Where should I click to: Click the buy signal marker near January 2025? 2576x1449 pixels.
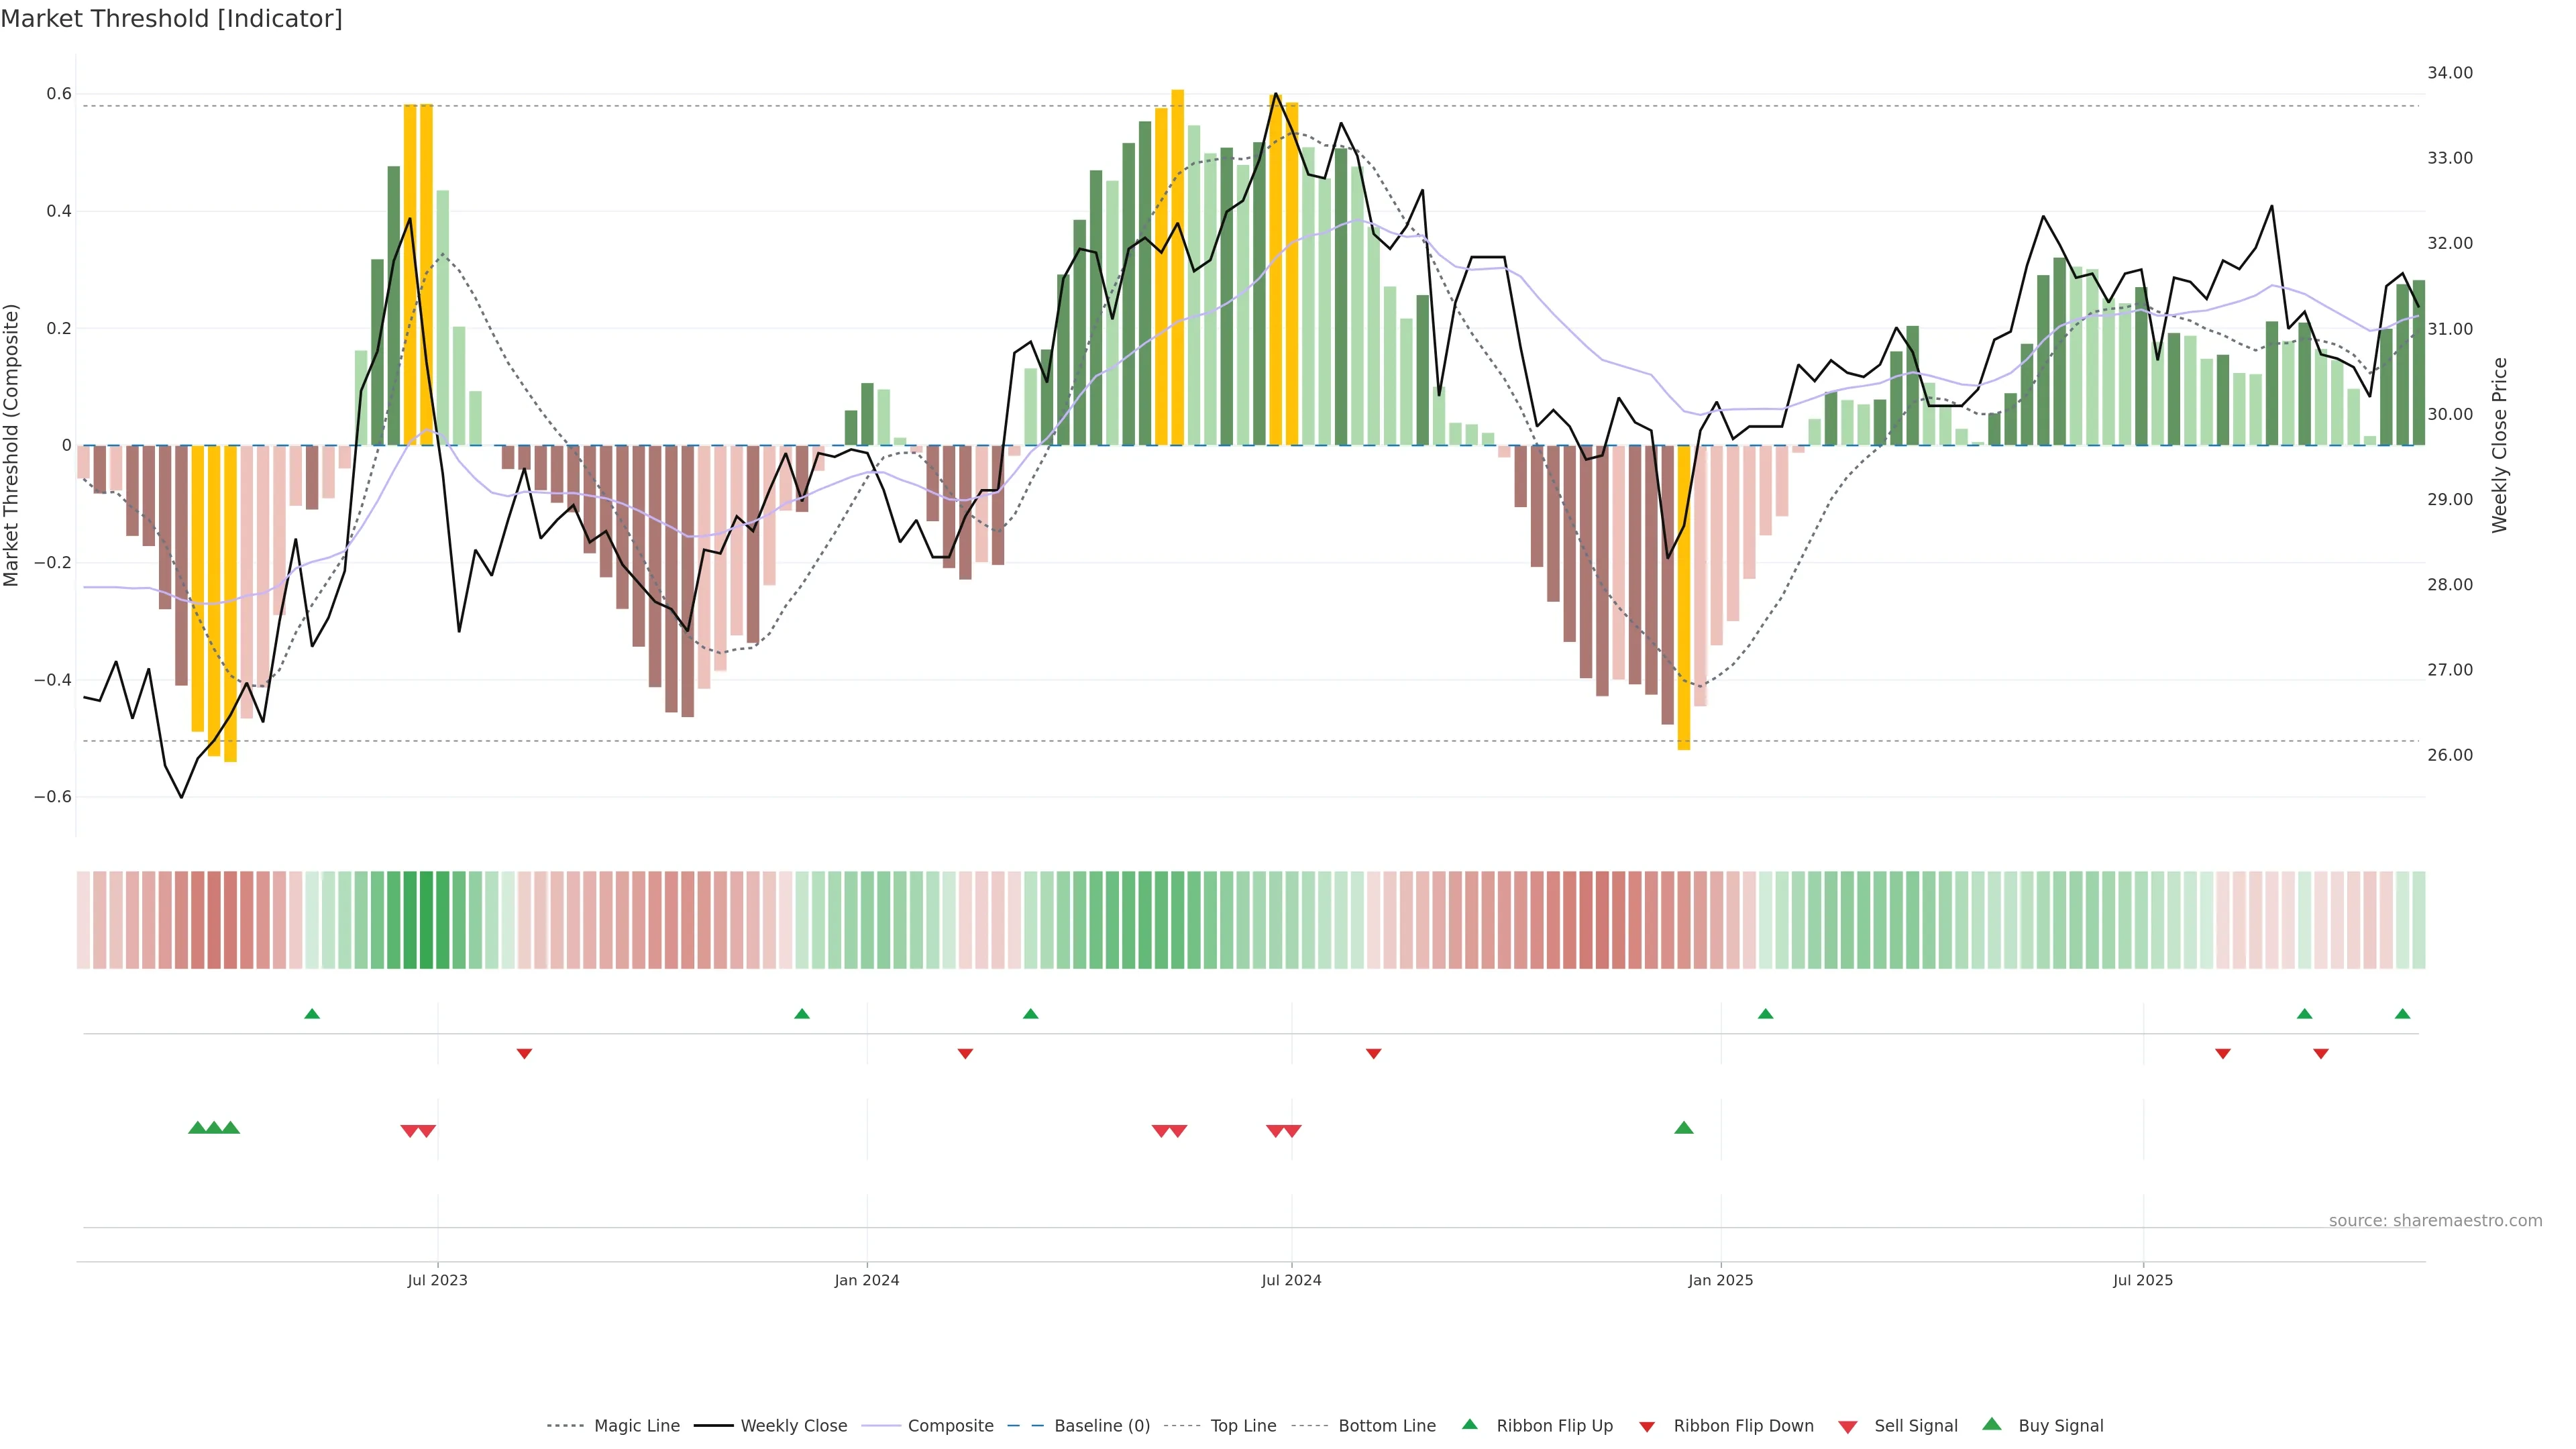1684,1128
